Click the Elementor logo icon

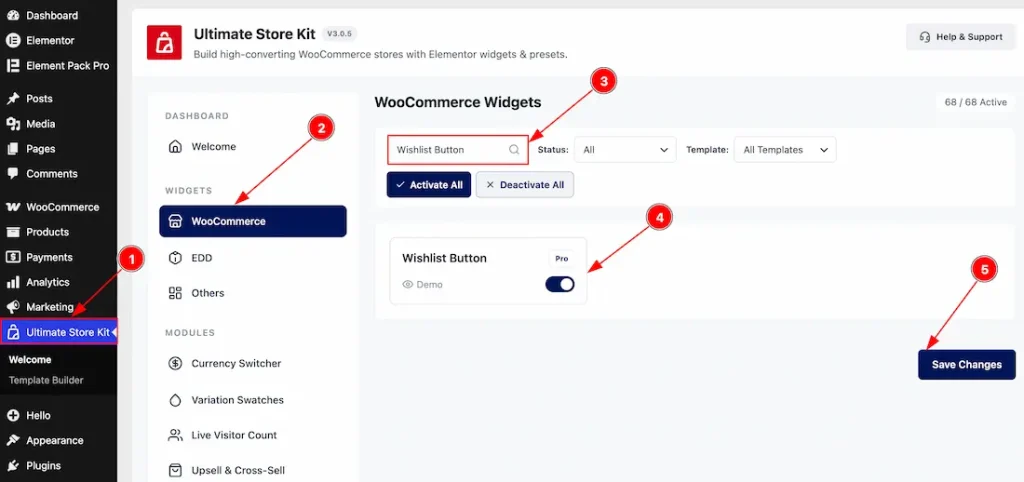click(12, 40)
